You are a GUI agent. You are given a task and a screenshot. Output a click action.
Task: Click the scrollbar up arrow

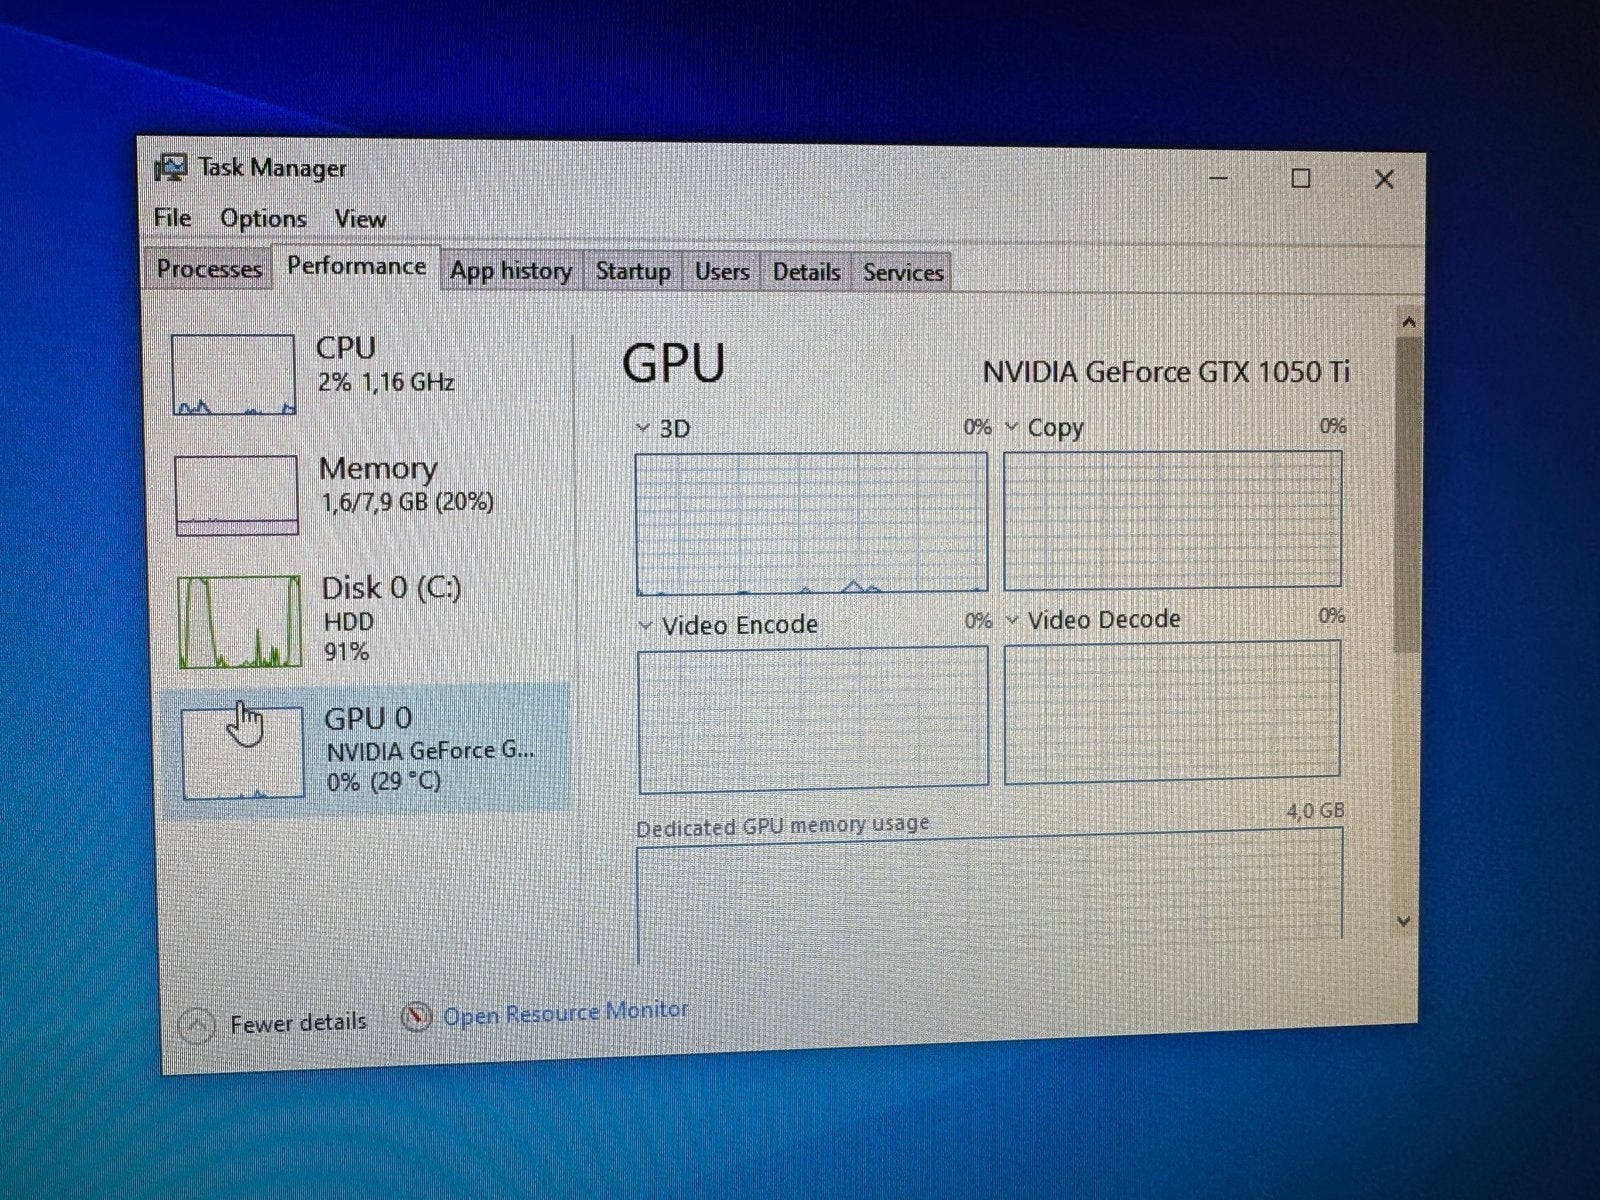click(x=1408, y=322)
